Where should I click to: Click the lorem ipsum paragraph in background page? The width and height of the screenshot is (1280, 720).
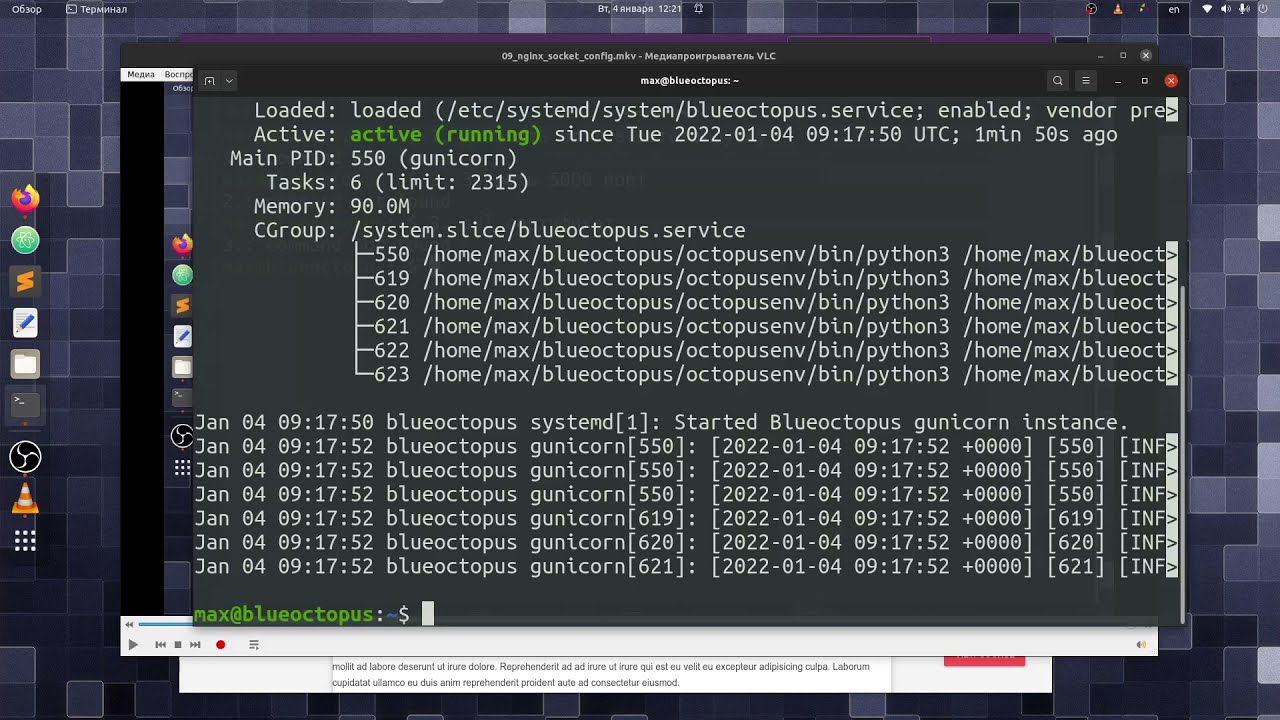pyautogui.click(x=601, y=674)
